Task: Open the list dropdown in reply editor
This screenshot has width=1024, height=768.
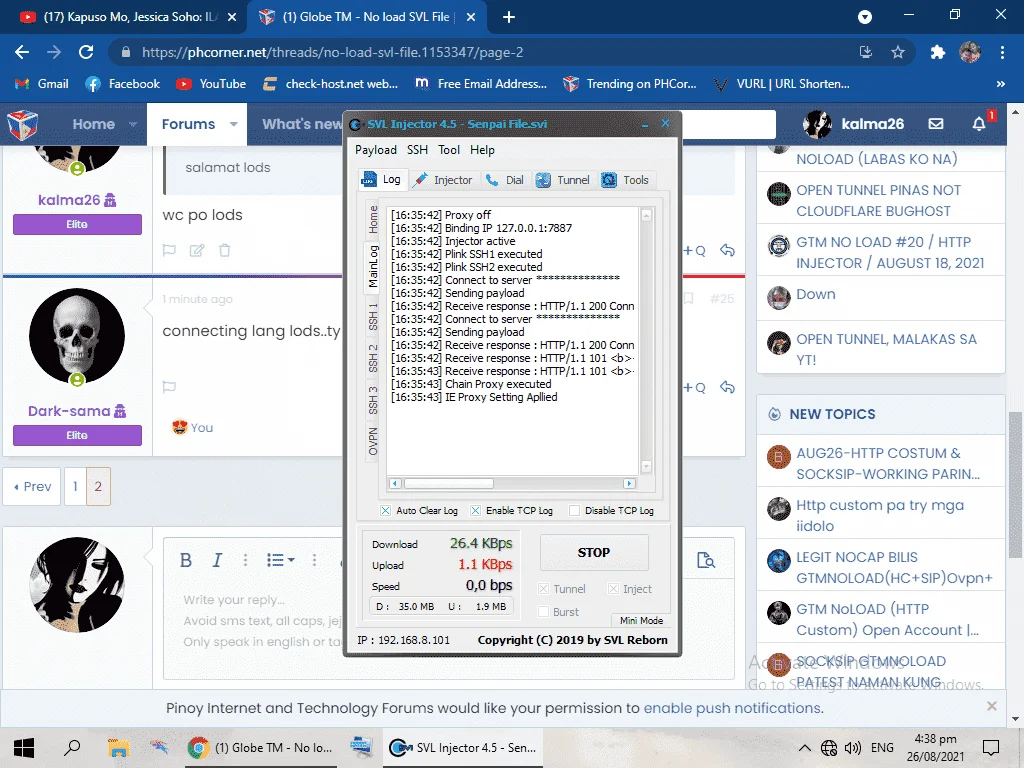Action: tap(281, 560)
